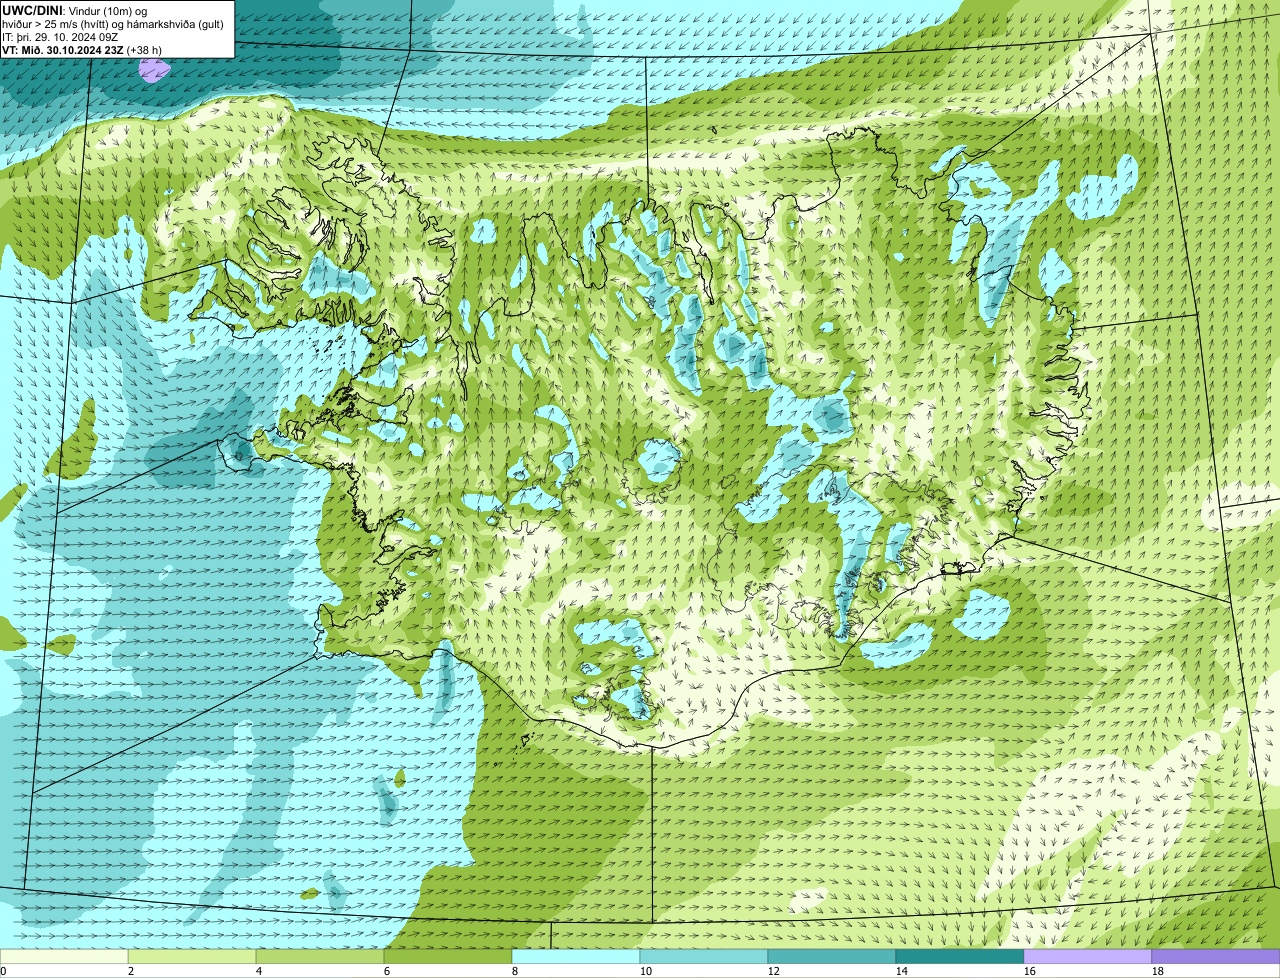The width and height of the screenshot is (1280, 978).
Task: Click the 12–14 m/s teal legend swatch
Action: tap(832, 957)
